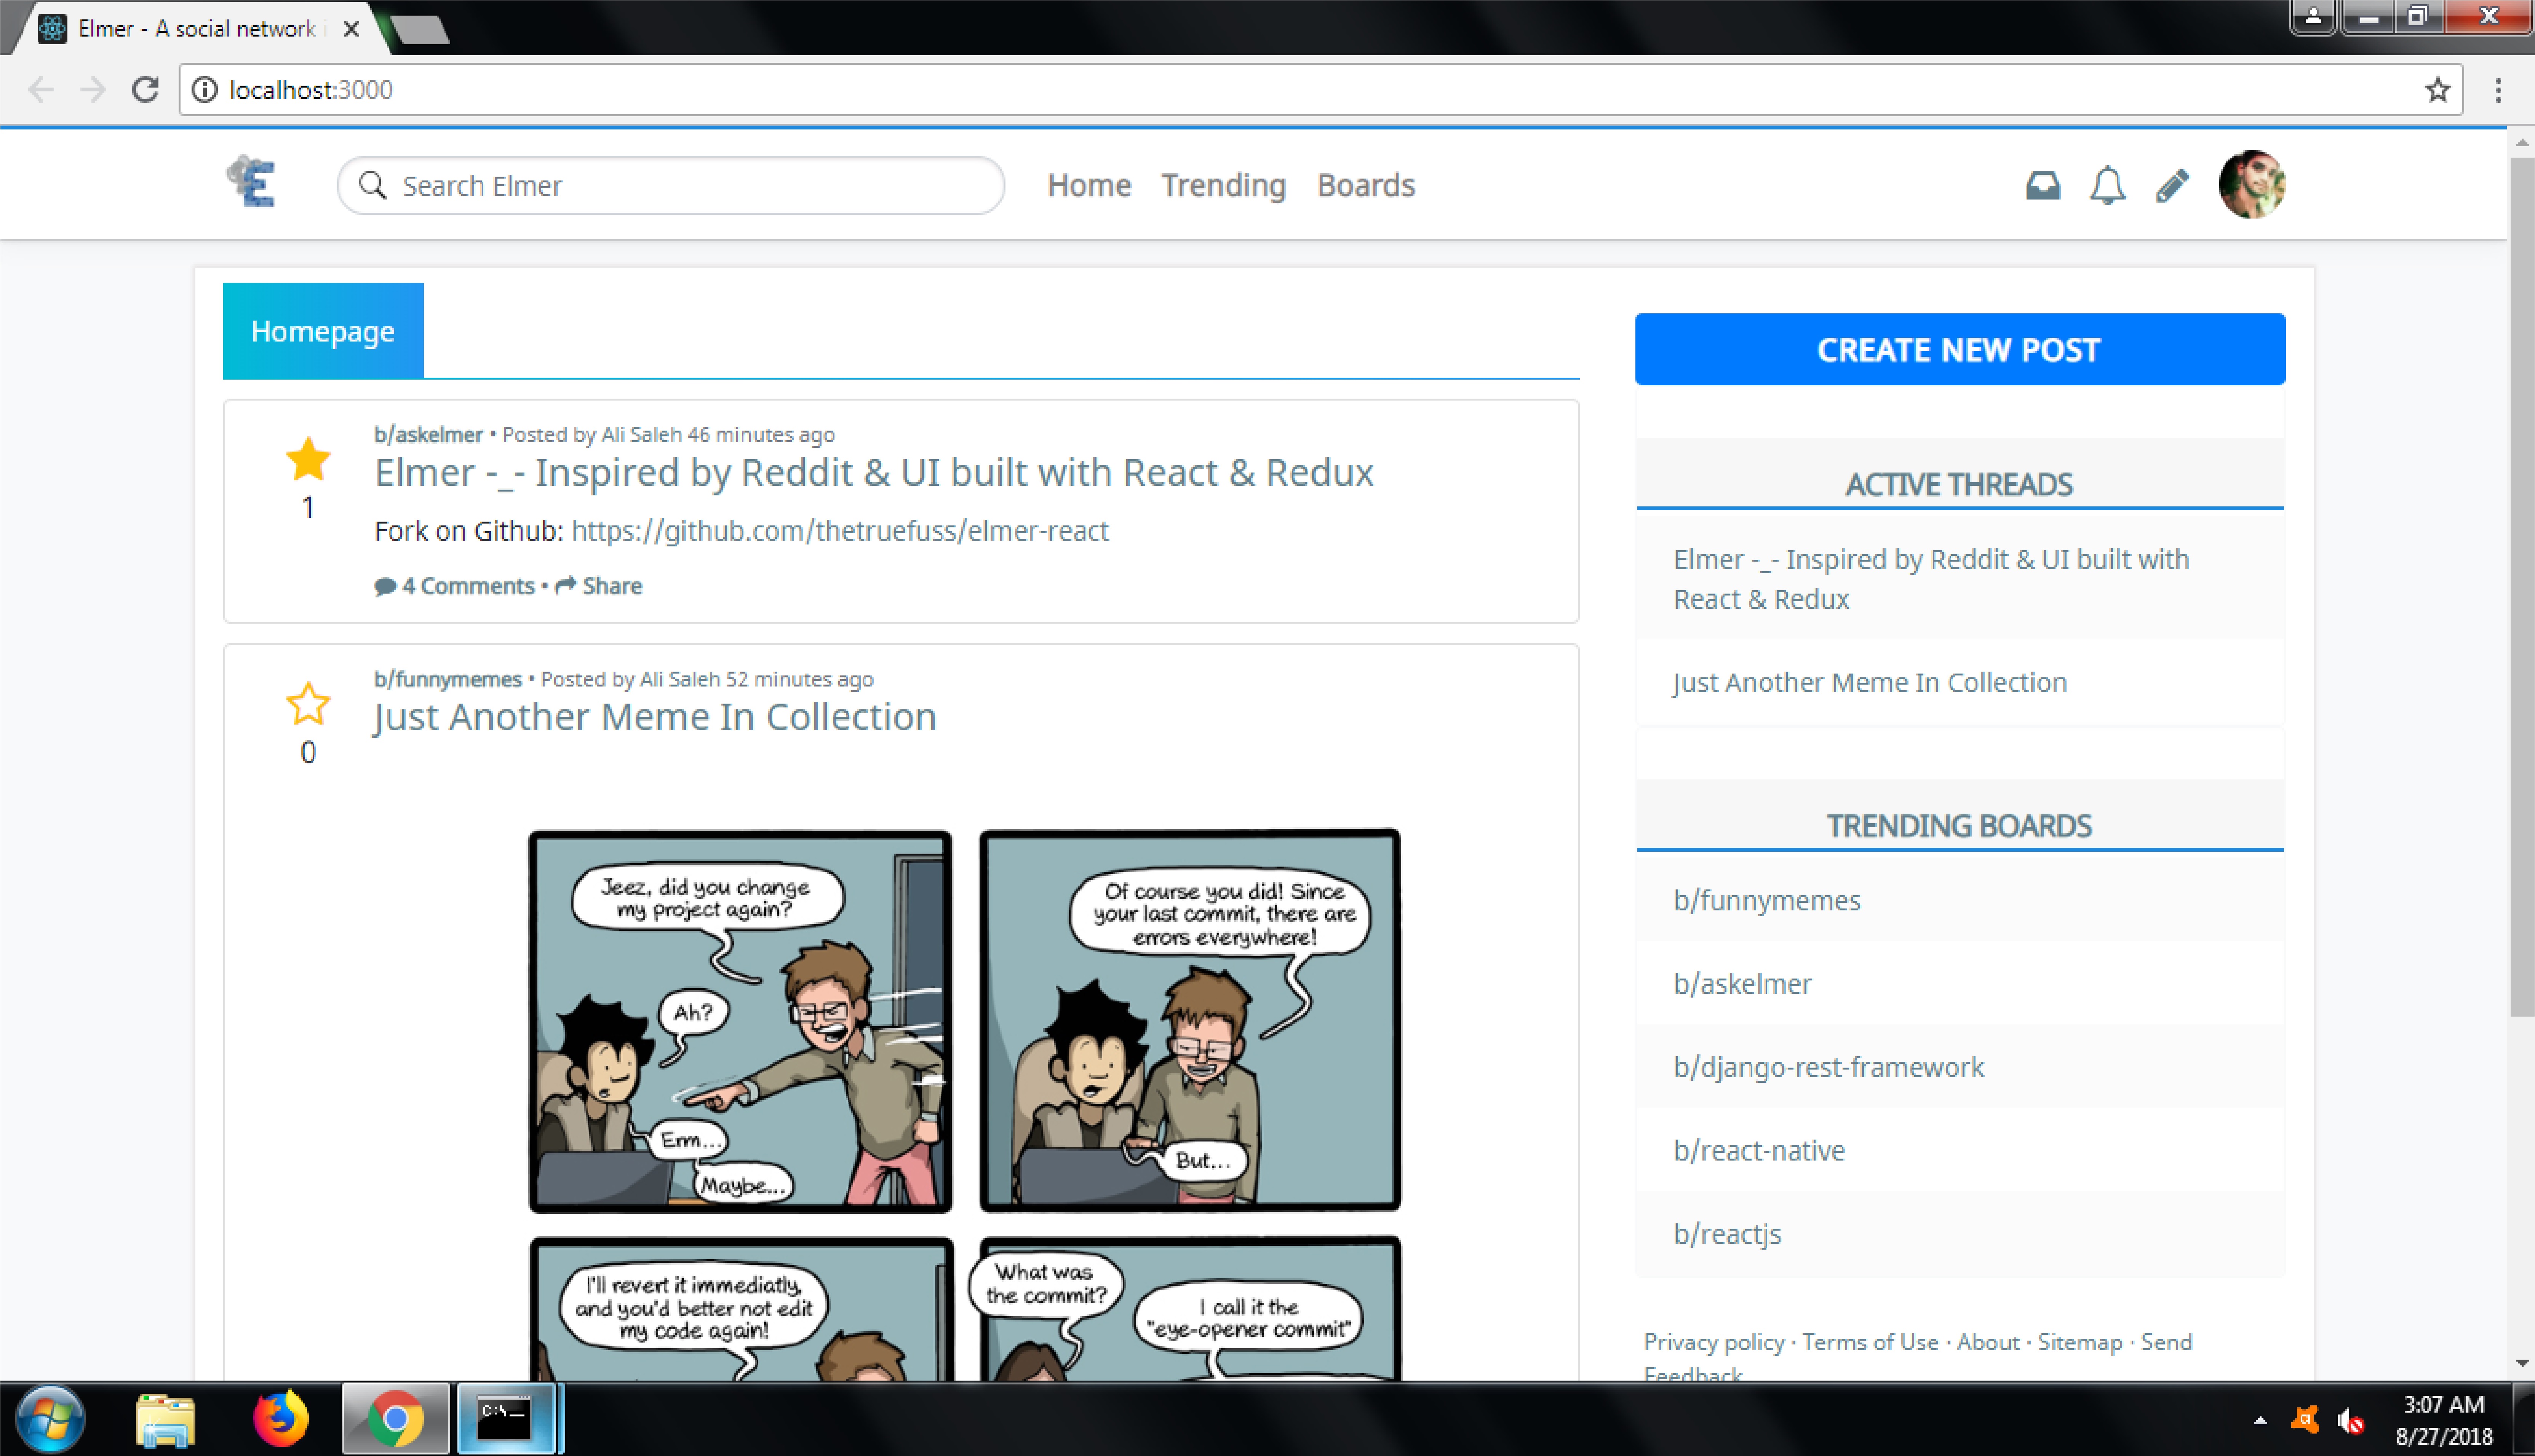Bookmark this page with star icon
The image size is (2535, 1456).
click(2437, 90)
